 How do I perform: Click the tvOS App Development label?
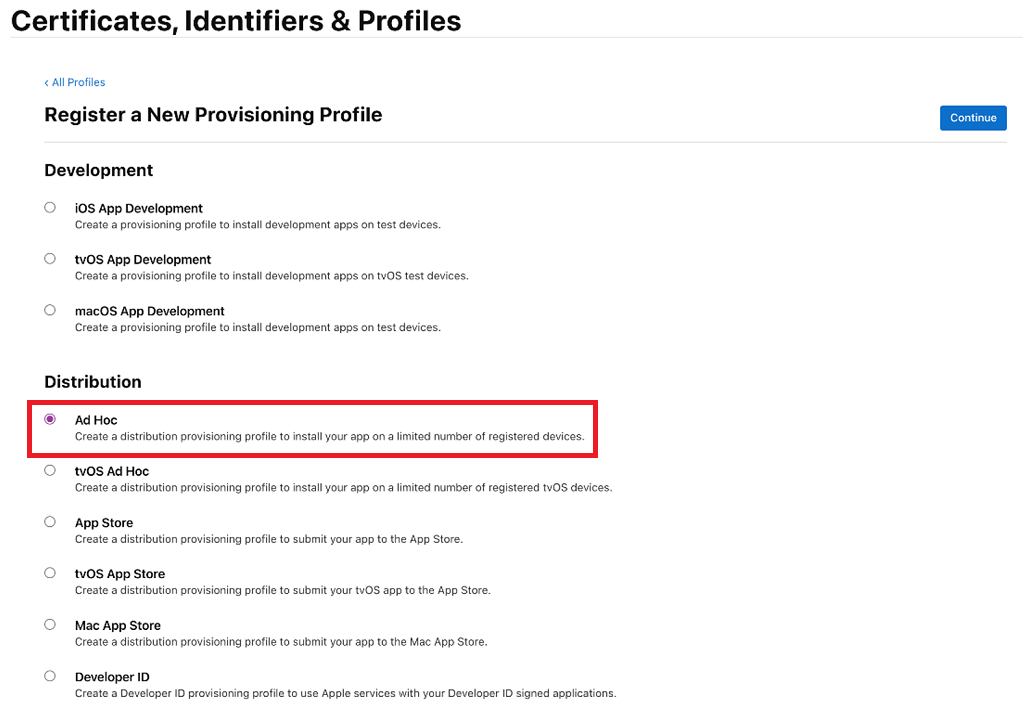pos(143,259)
